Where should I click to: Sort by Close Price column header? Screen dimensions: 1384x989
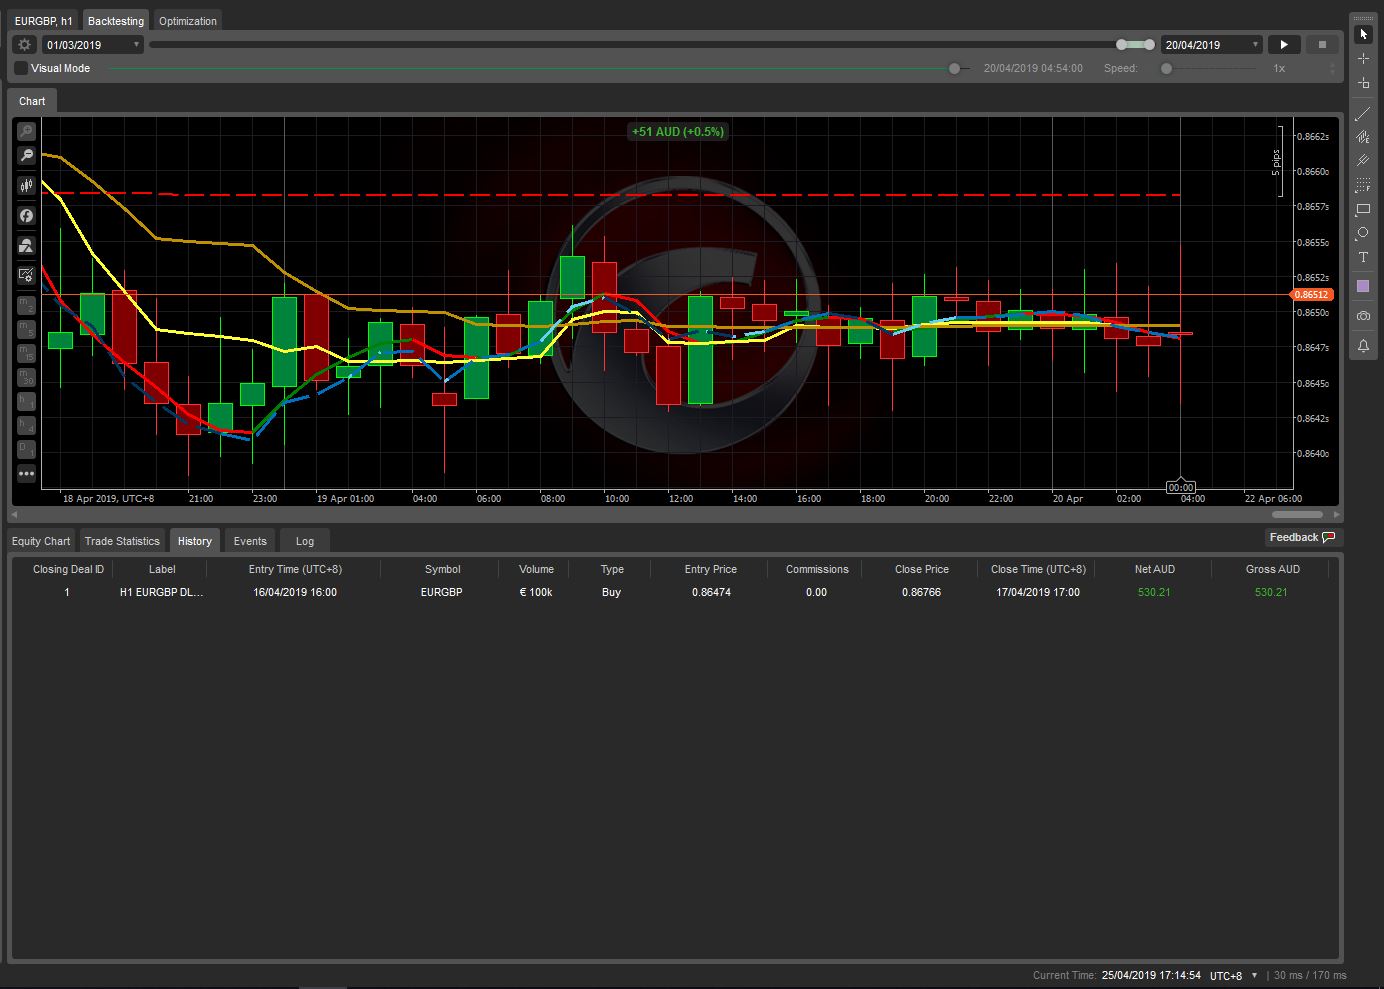click(x=922, y=569)
